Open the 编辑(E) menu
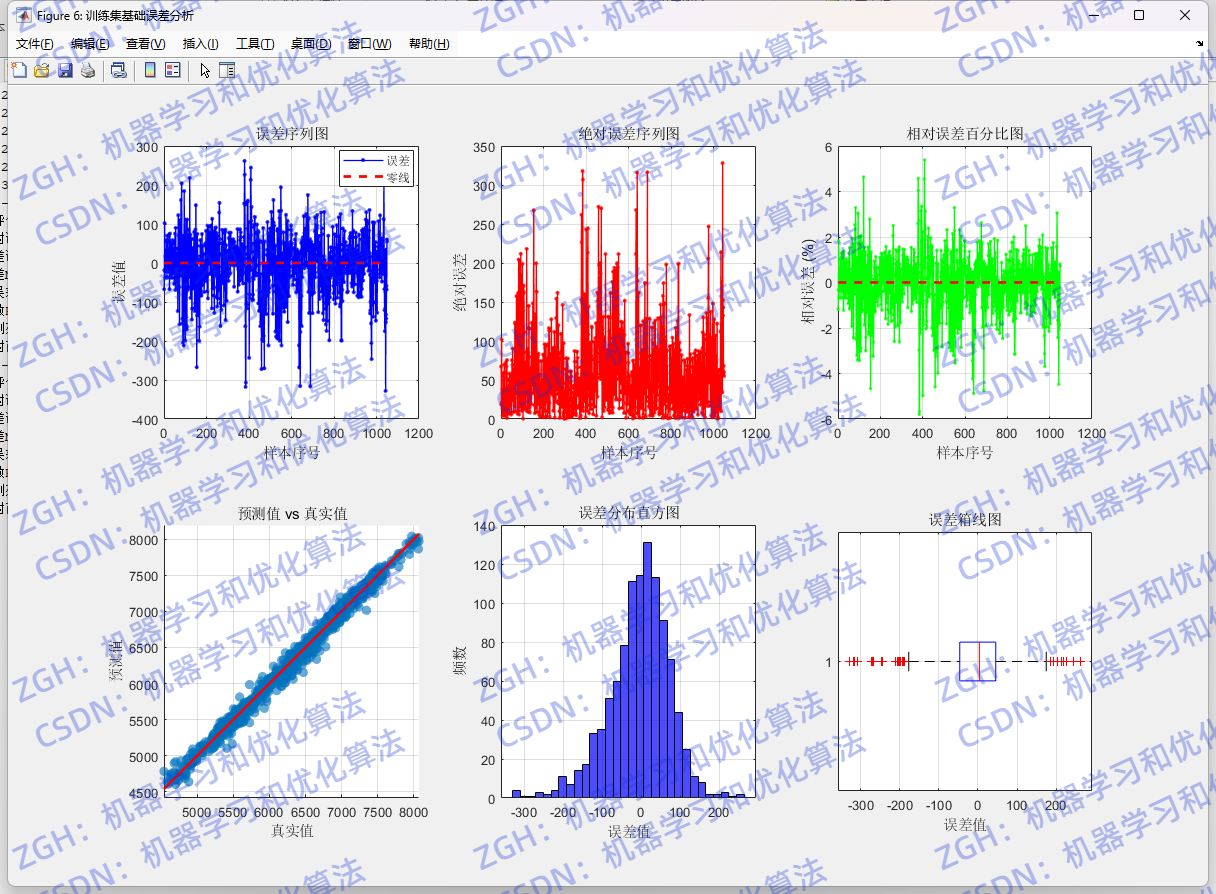 point(90,44)
